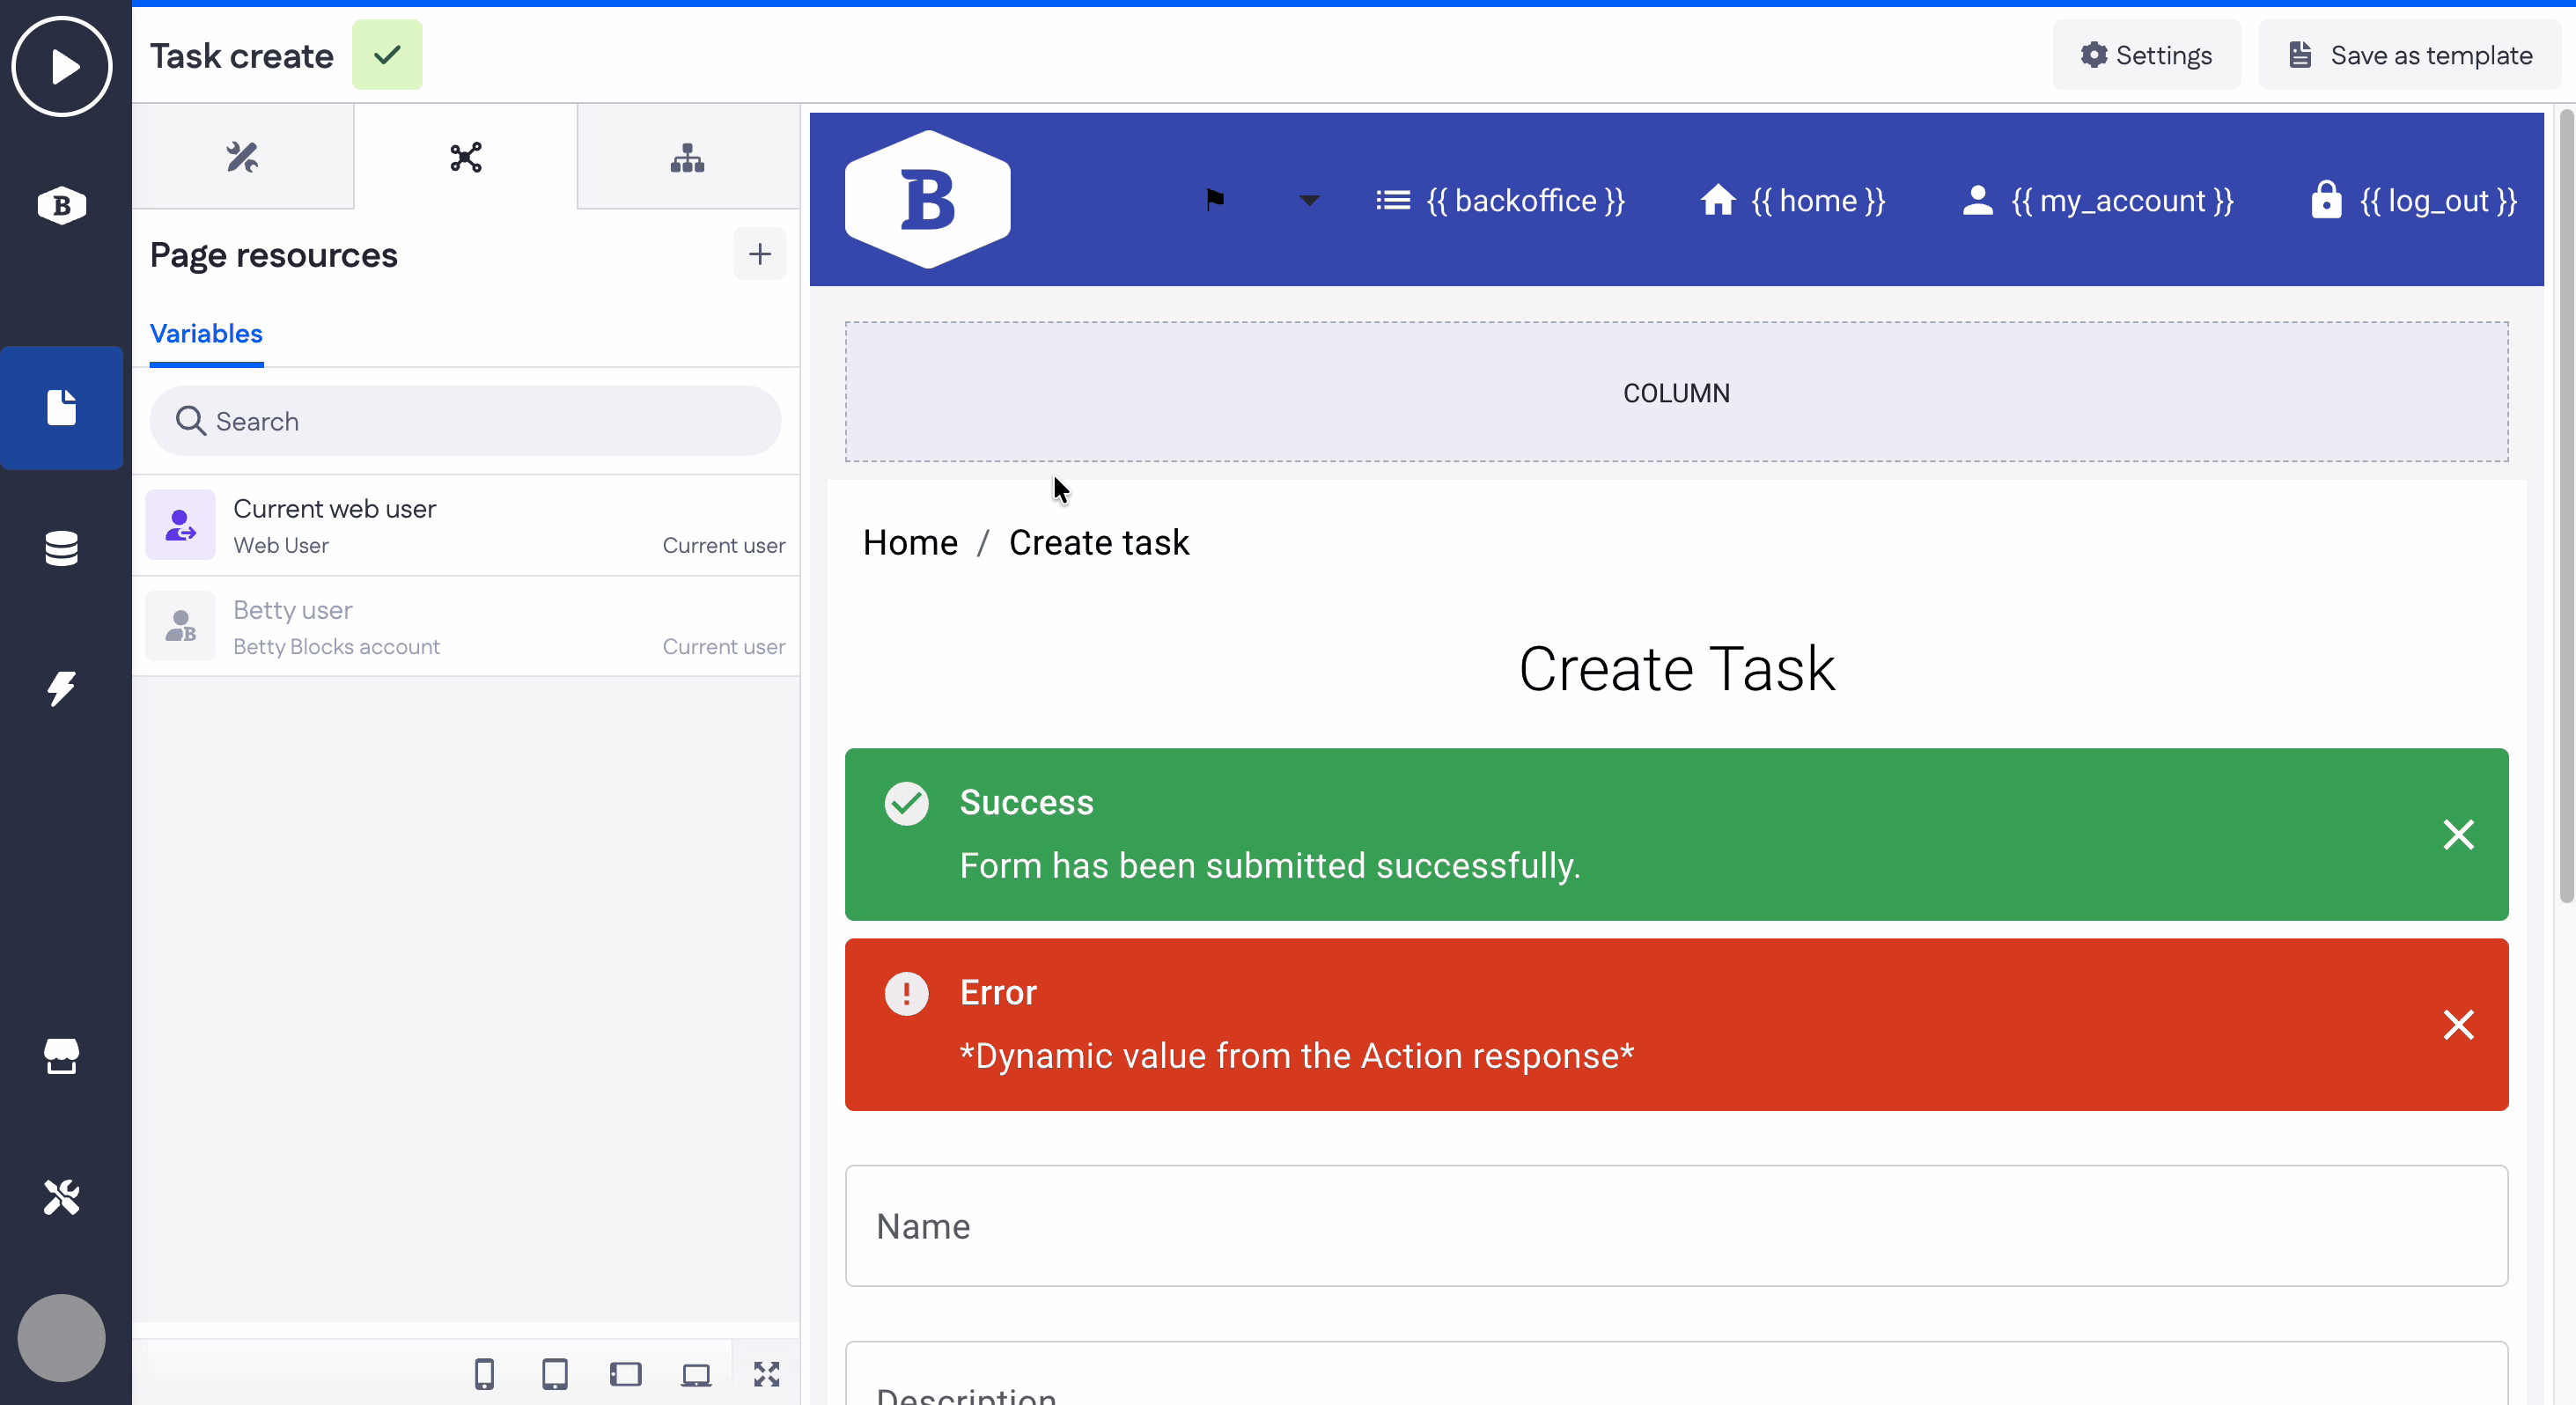Click Save as template
This screenshot has width=2576, height=1405.
[x=2411, y=55]
